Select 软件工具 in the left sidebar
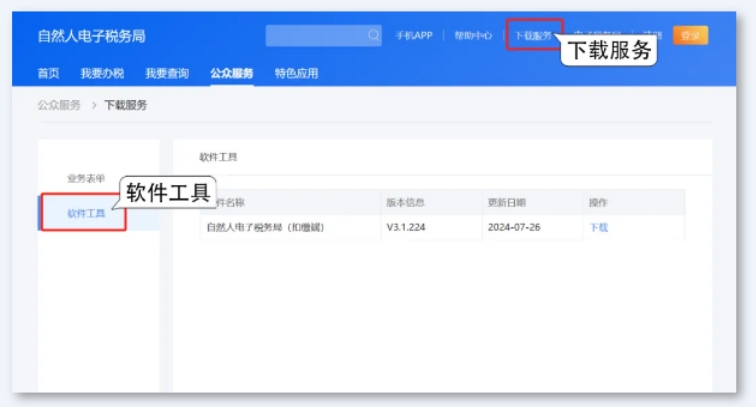This screenshot has width=756, height=407. click(86, 213)
